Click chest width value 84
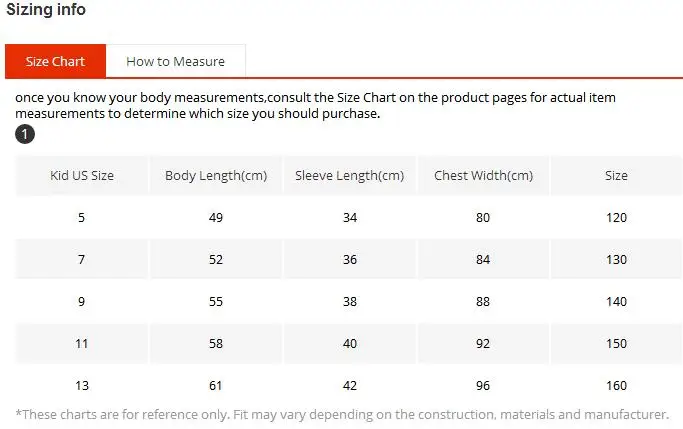 (x=483, y=259)
